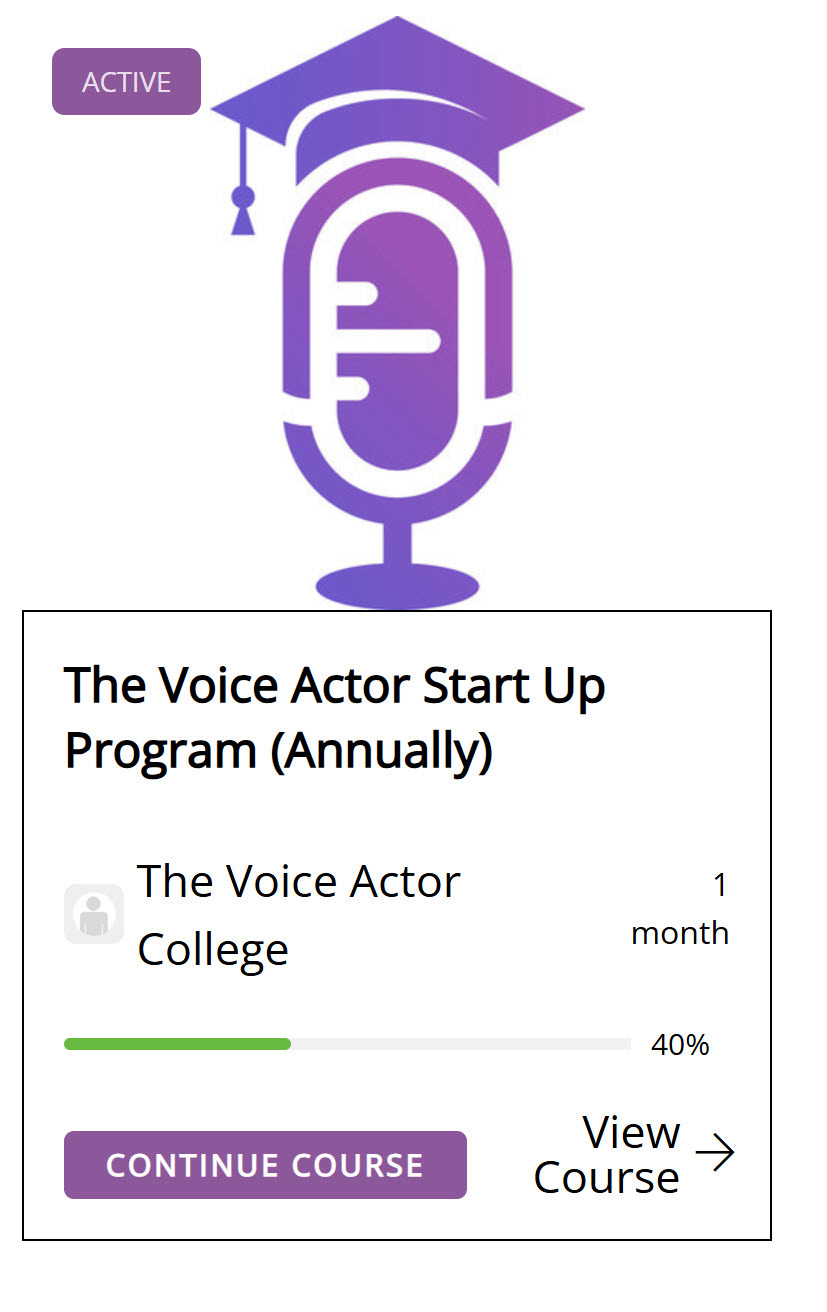827x1312 pixels.
Task: Click the right arrow beside View Course
Action: click(x=715, y=1153)
